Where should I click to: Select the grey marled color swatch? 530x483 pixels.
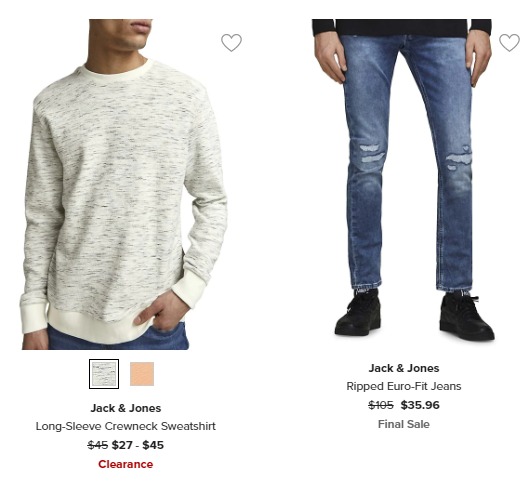tap(104, 374)
